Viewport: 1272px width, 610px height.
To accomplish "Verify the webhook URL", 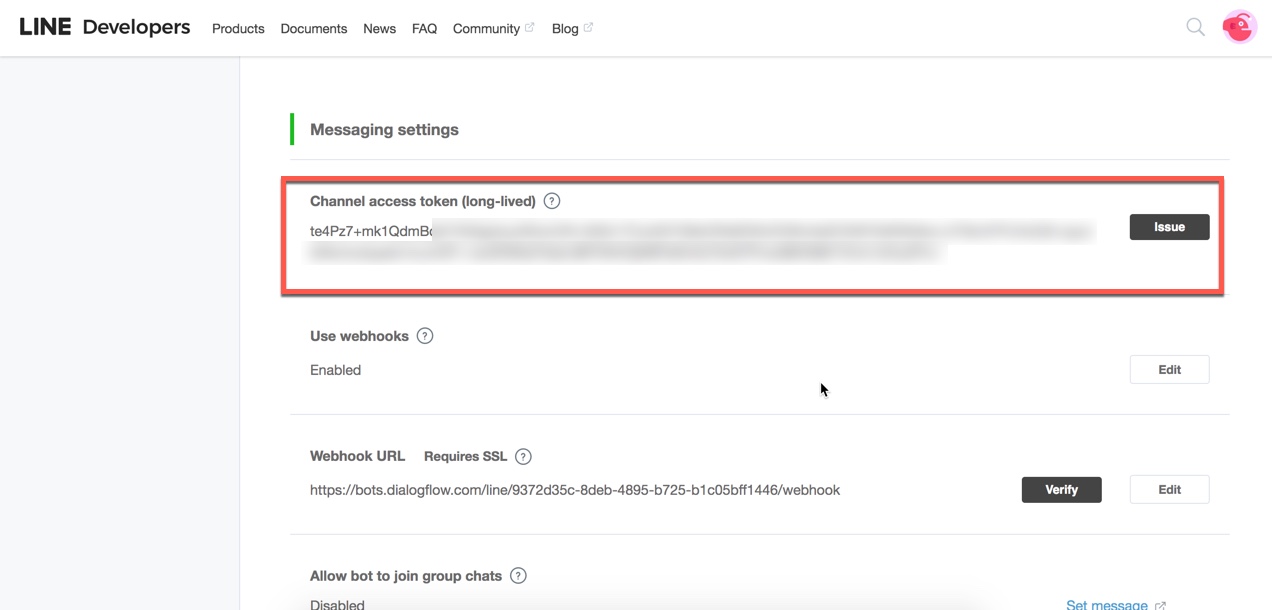I will click(1061, 490).
